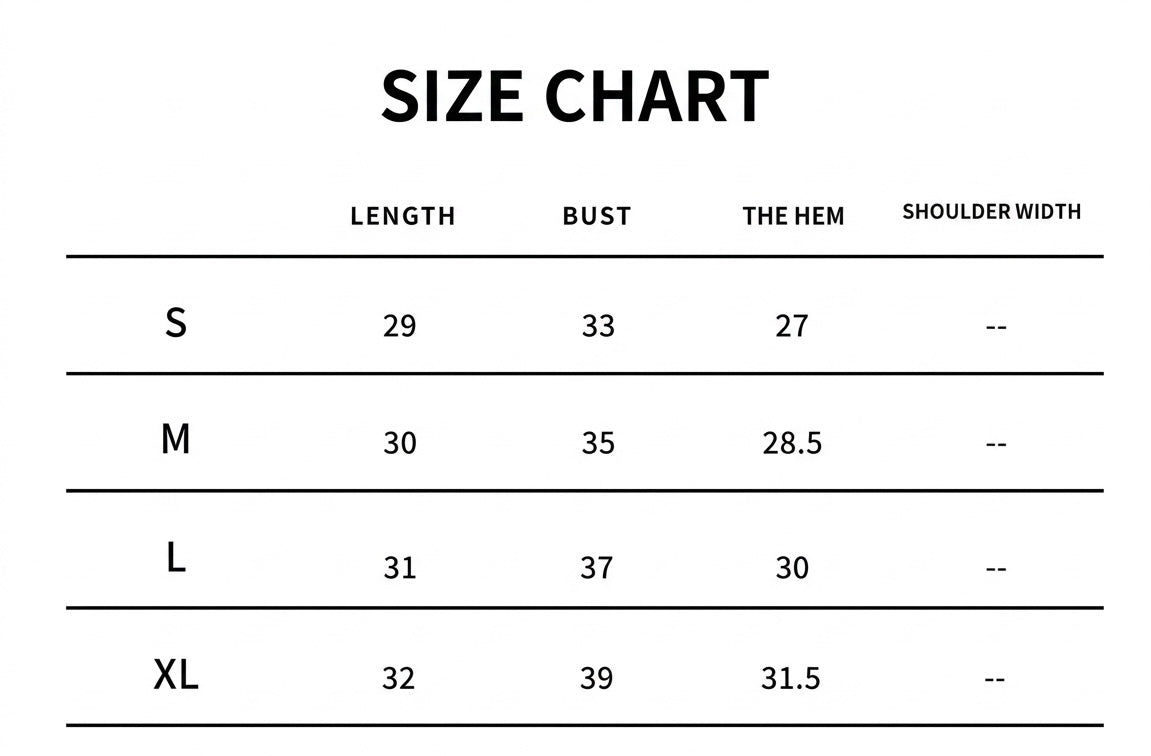The height and width of the screenshot is (756, 1151).
Task: Click hem value 28.5 in the M row
Action: click(792, 443)
